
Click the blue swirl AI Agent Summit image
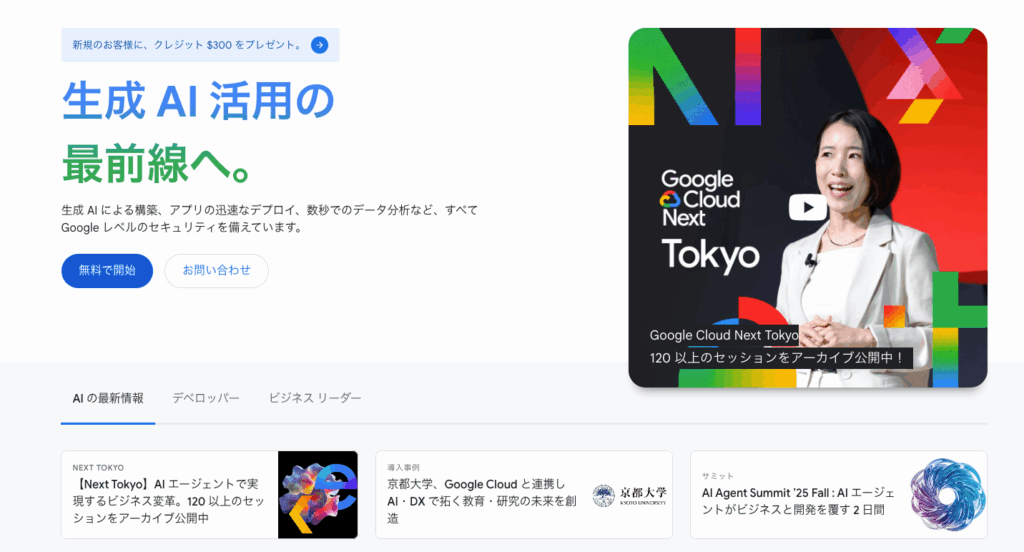click(x=947, y=495)
